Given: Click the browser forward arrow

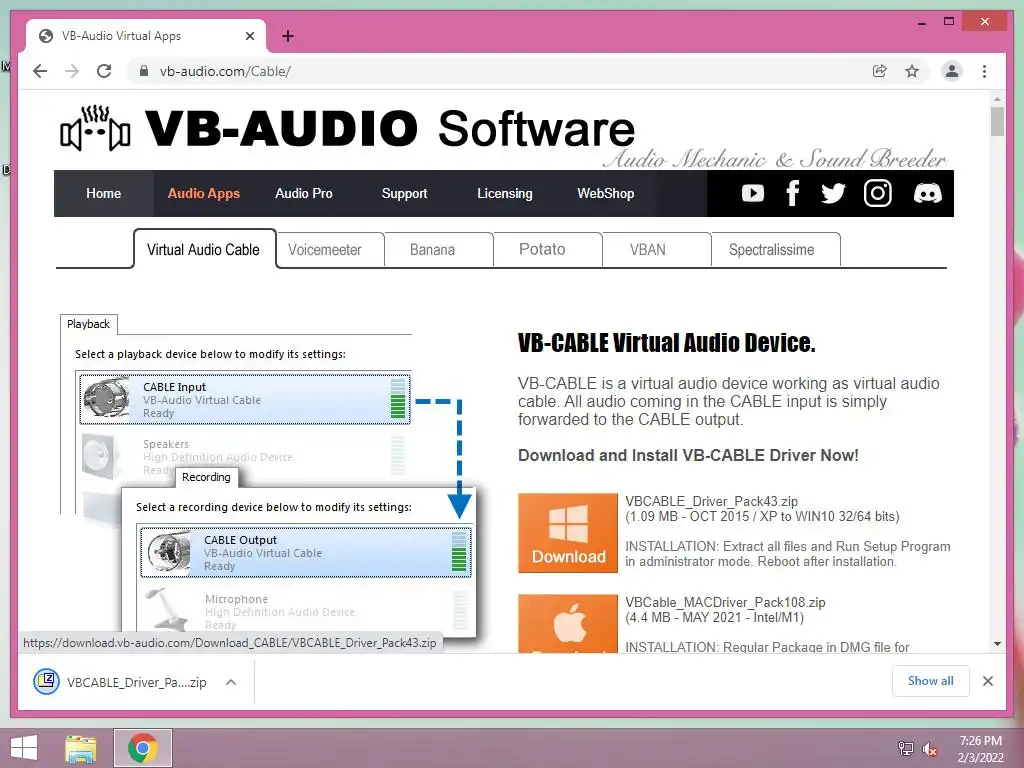Looking at the screenshot, I should pyautogui.click(x=72, y=71).
